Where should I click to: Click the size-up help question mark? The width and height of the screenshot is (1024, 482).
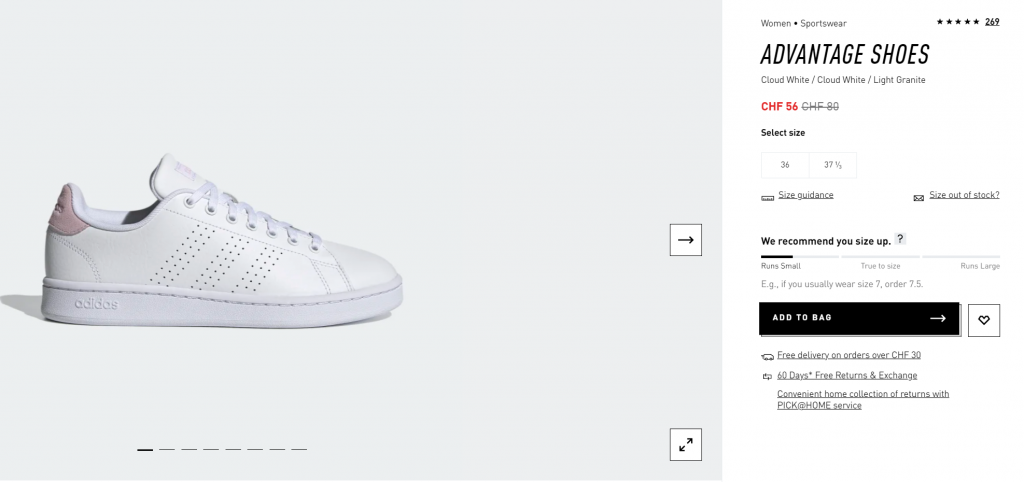click(x=900, y=239)
